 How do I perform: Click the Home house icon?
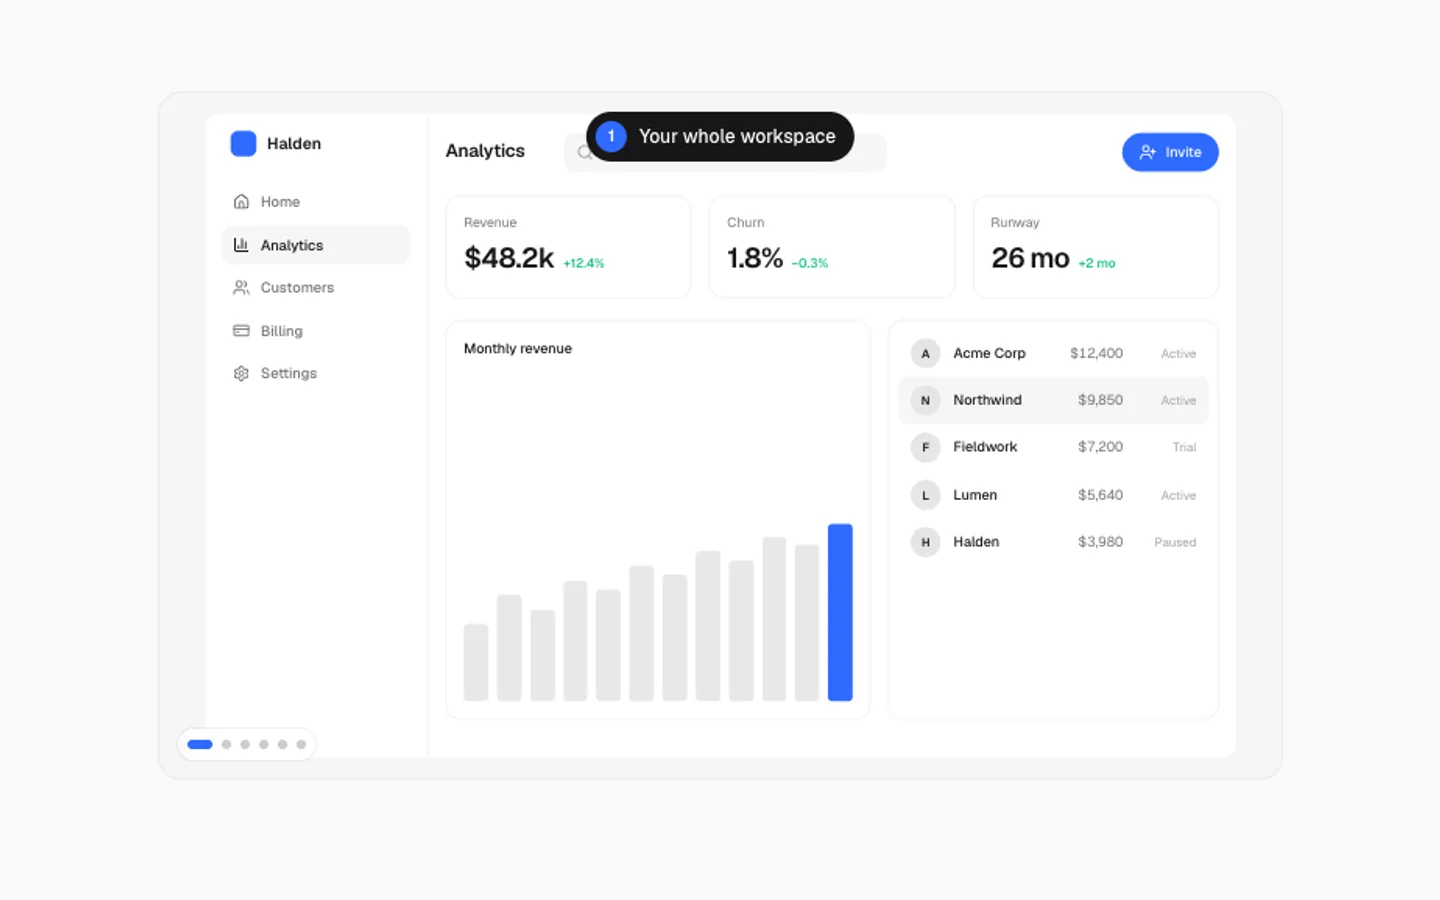tap(241, 202)
